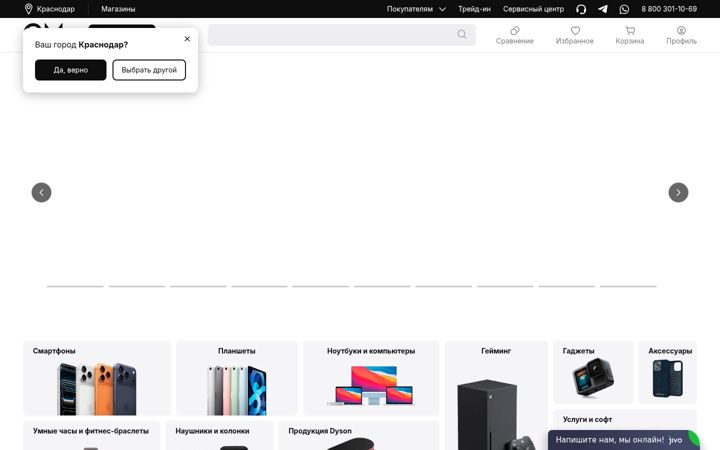Screen dimensions: 720x450
Task: Select the first banner slide indicator
Action: pos(75,286)
